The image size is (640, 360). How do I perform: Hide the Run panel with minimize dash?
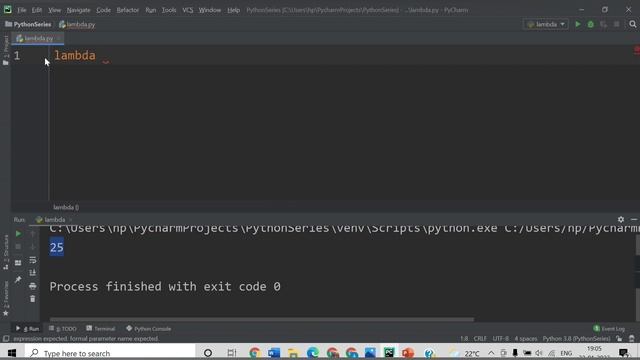[x=634, y=220]
